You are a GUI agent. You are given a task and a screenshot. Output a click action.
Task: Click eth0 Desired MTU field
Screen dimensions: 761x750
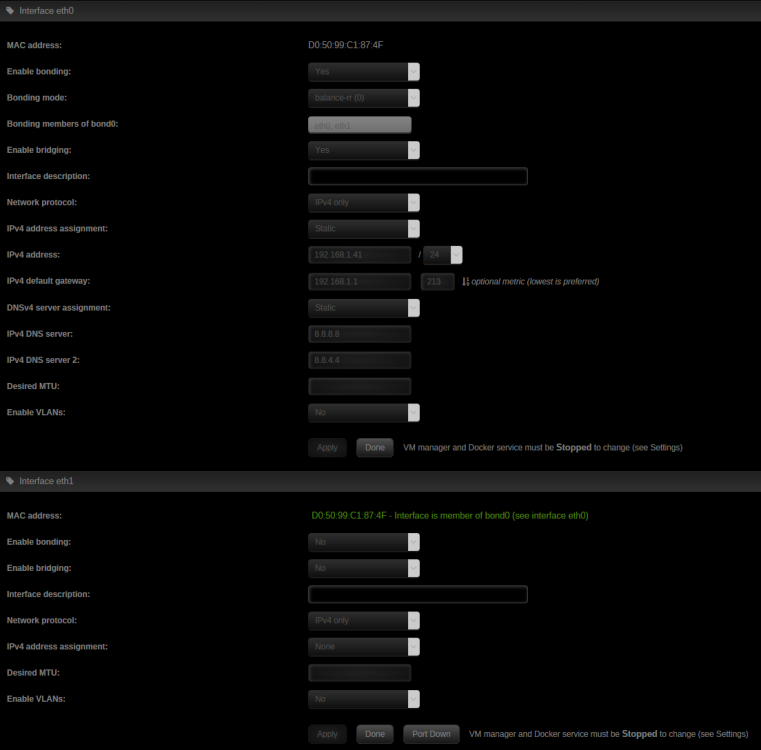360,386
